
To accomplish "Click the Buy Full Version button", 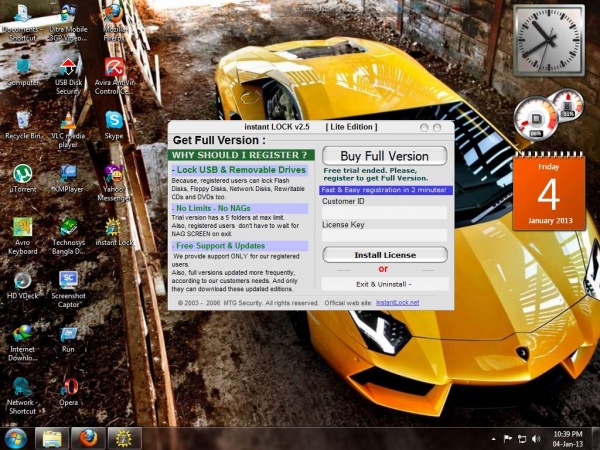I will [384, 156].
